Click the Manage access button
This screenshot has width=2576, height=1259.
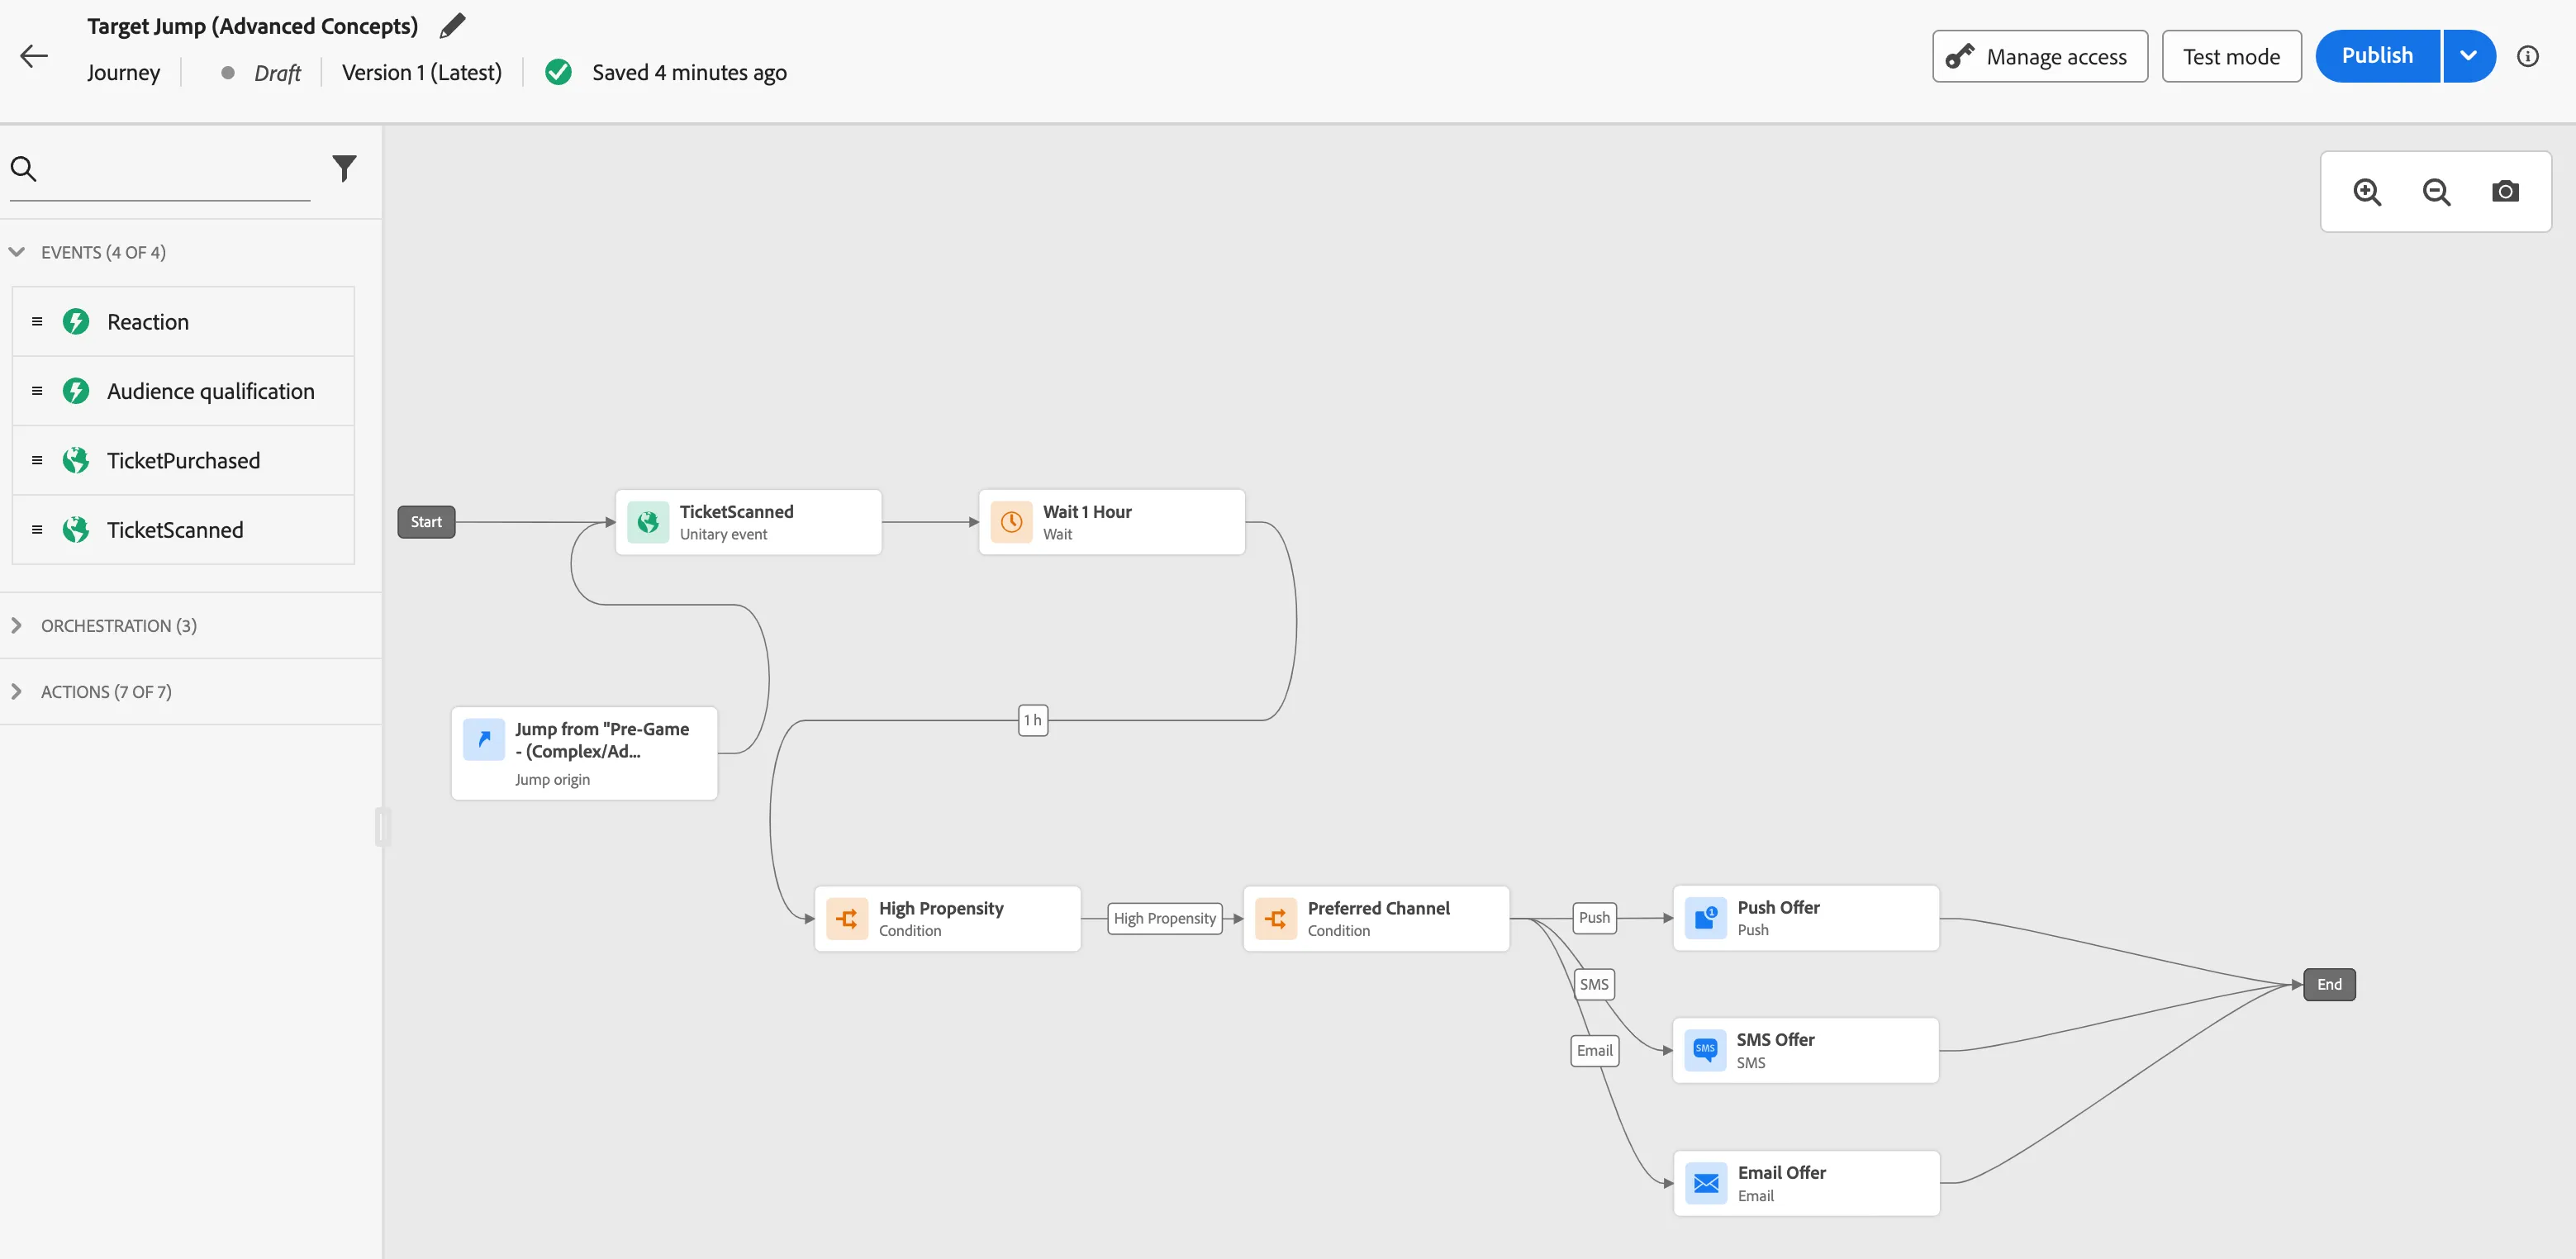2039,56
